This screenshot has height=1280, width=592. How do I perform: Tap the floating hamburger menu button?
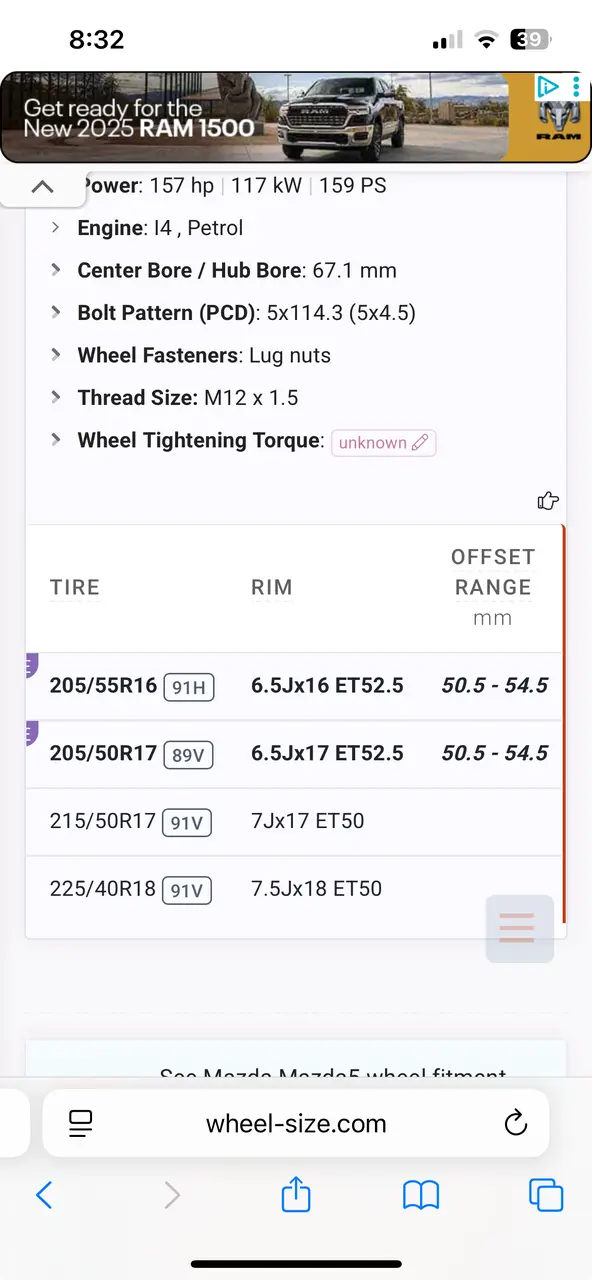click(518, 928)
